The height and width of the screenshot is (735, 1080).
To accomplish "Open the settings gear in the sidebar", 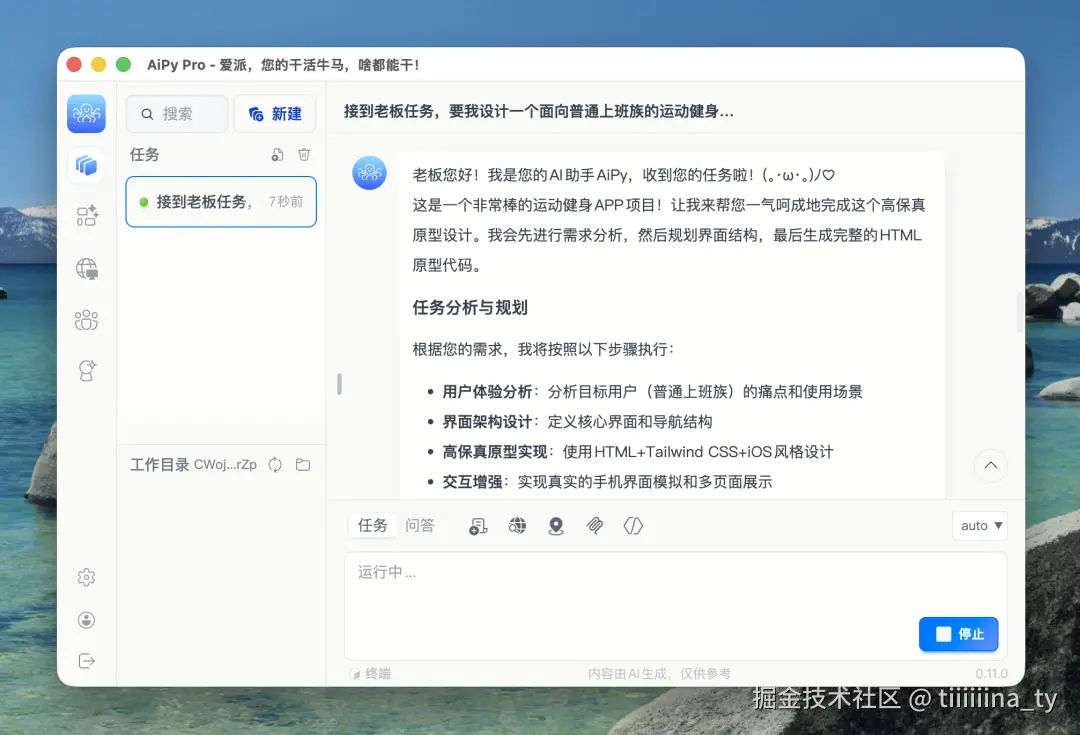I will coord(86,577).
